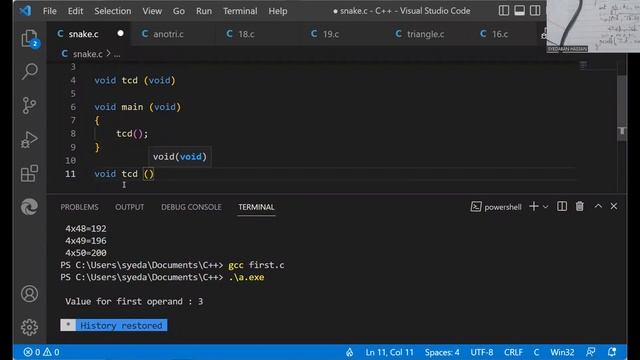Change encoding via UTF-8 status item

[x=482, y=352]
